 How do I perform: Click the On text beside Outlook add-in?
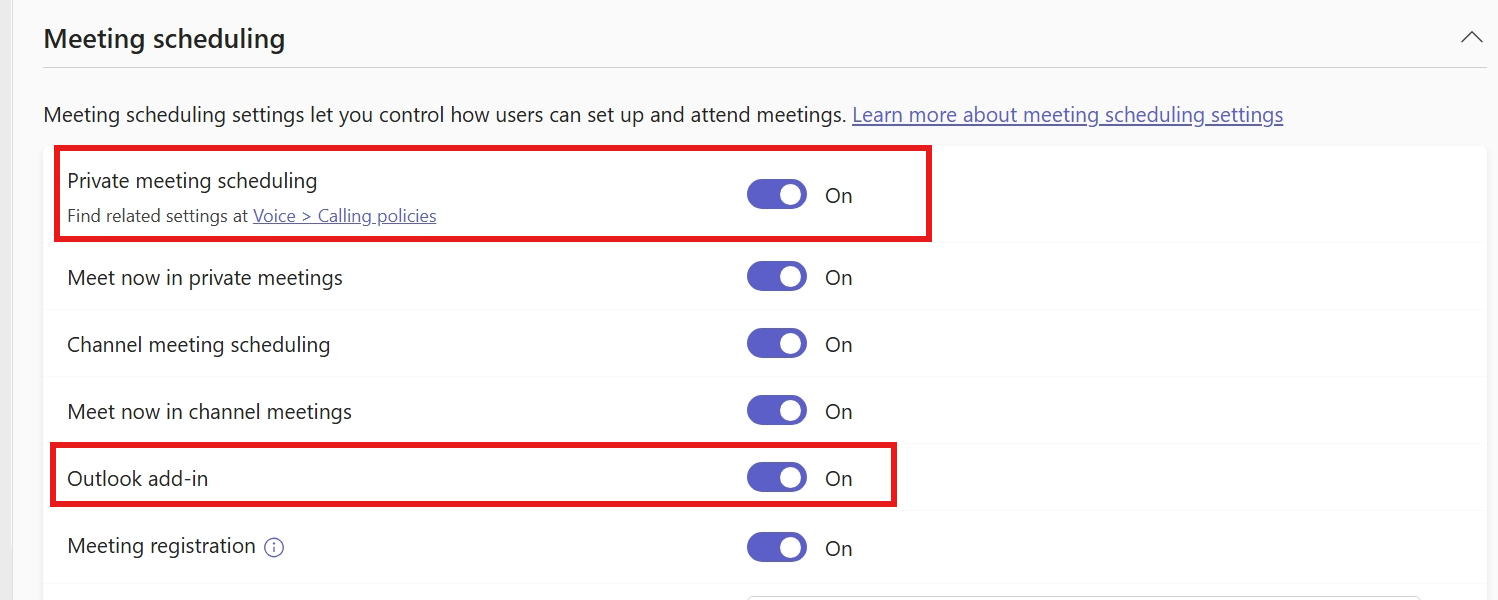pos(838,479)
